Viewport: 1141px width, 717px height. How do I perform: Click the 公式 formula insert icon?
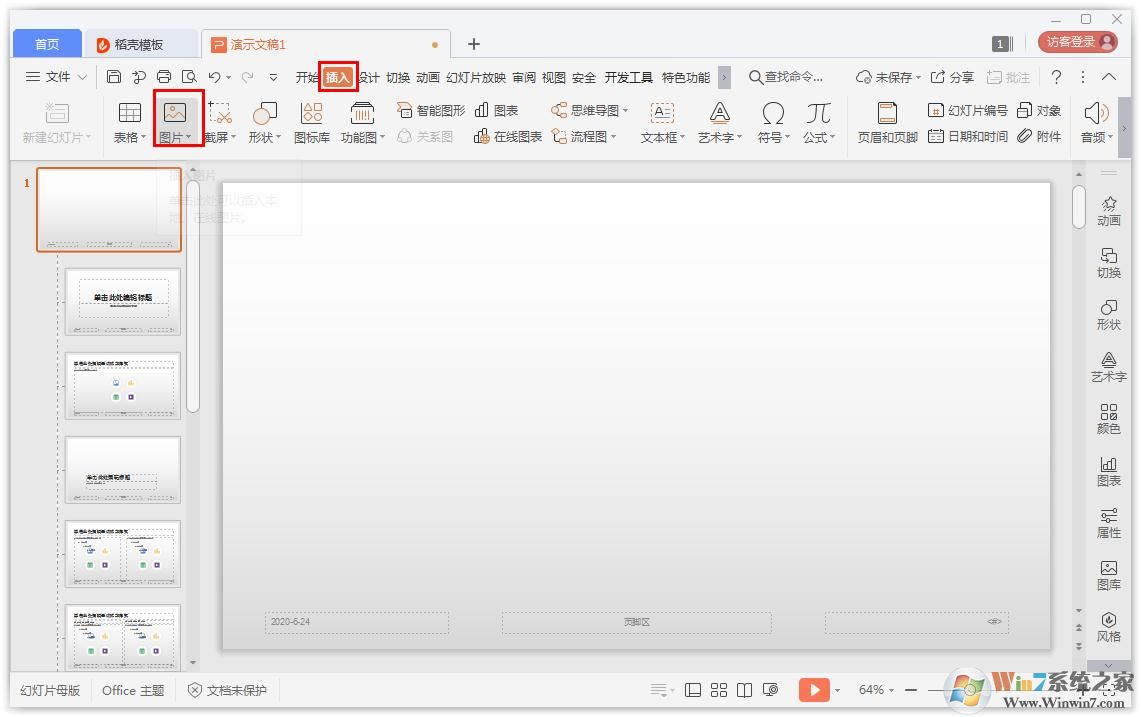click(816, 120)
